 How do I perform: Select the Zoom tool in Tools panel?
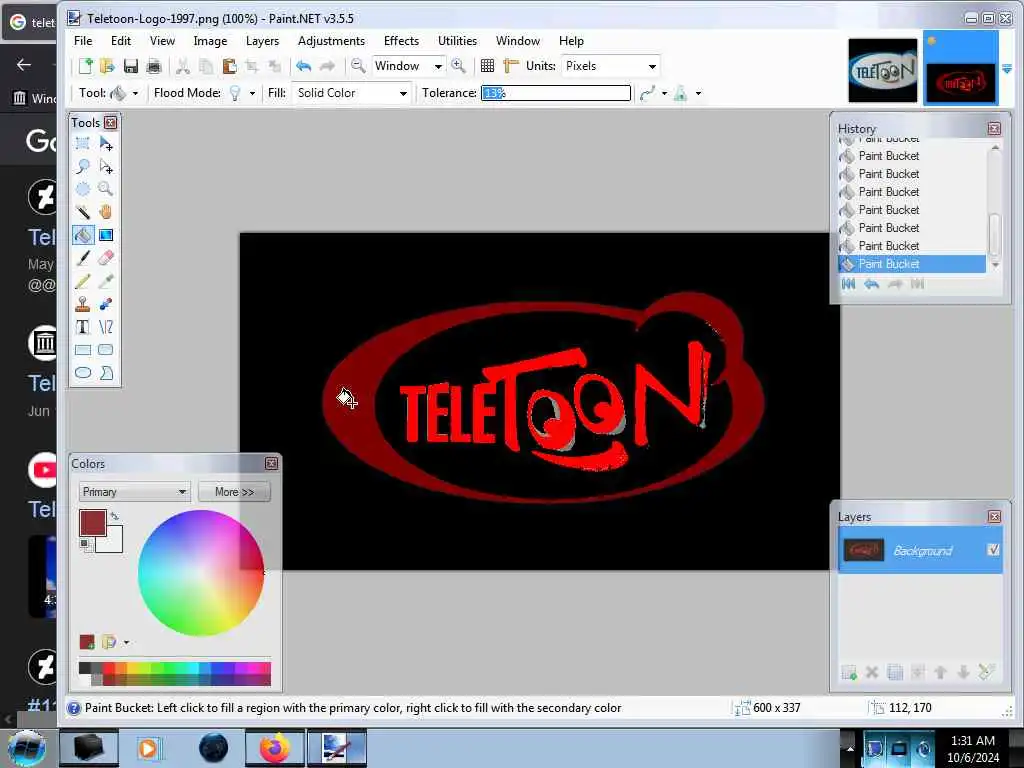point(106,189)
